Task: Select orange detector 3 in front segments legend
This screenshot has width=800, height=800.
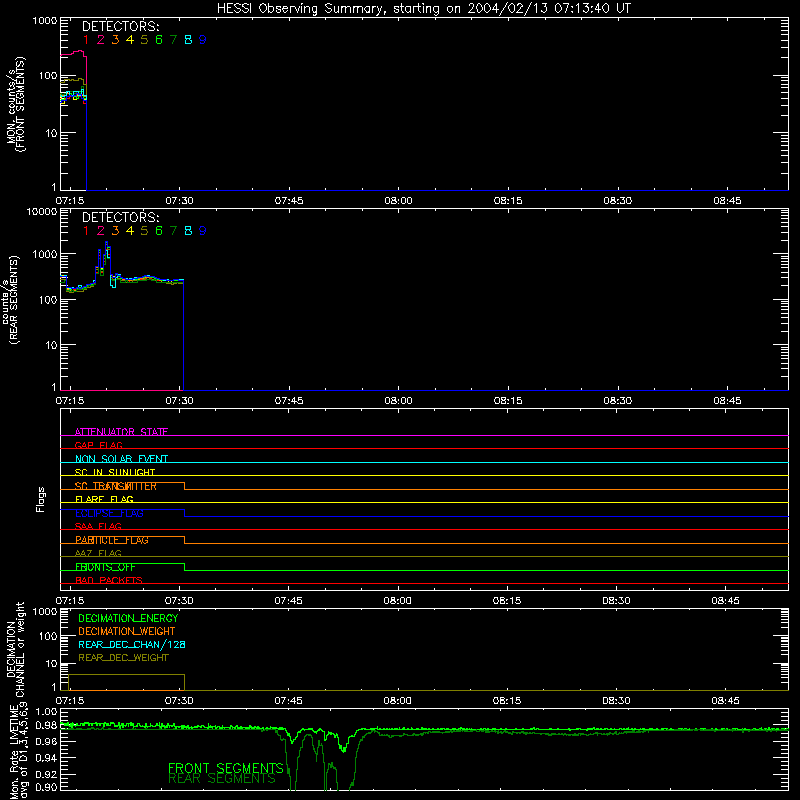Action: click(115, 40)
